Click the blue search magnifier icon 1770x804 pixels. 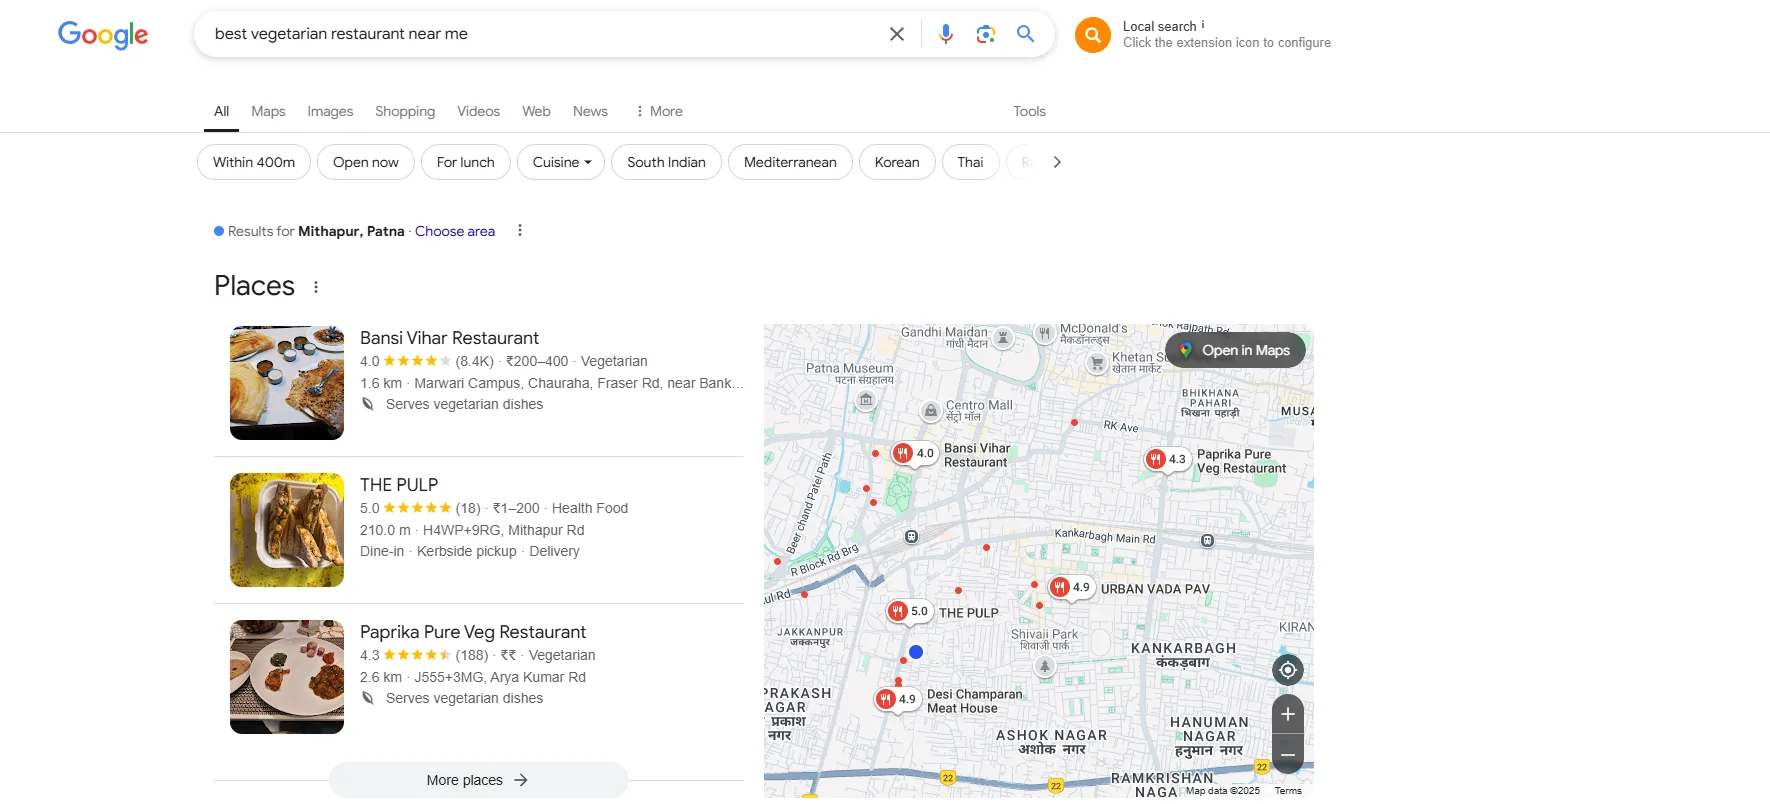[1026, 34]
